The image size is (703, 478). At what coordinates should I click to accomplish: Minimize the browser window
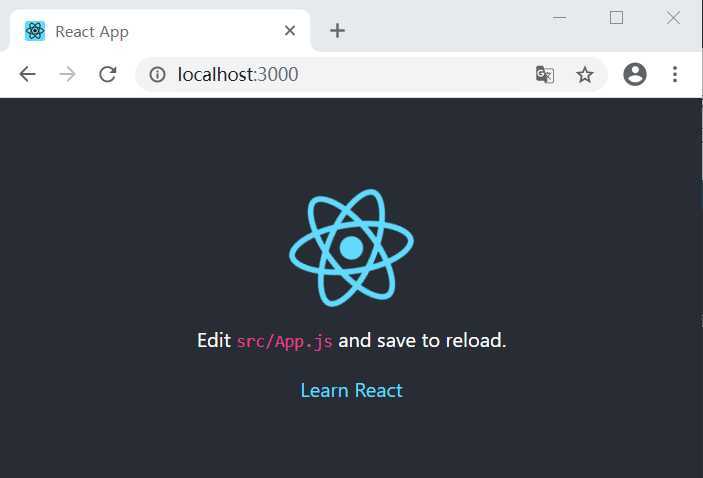click(x=559, y=18)
